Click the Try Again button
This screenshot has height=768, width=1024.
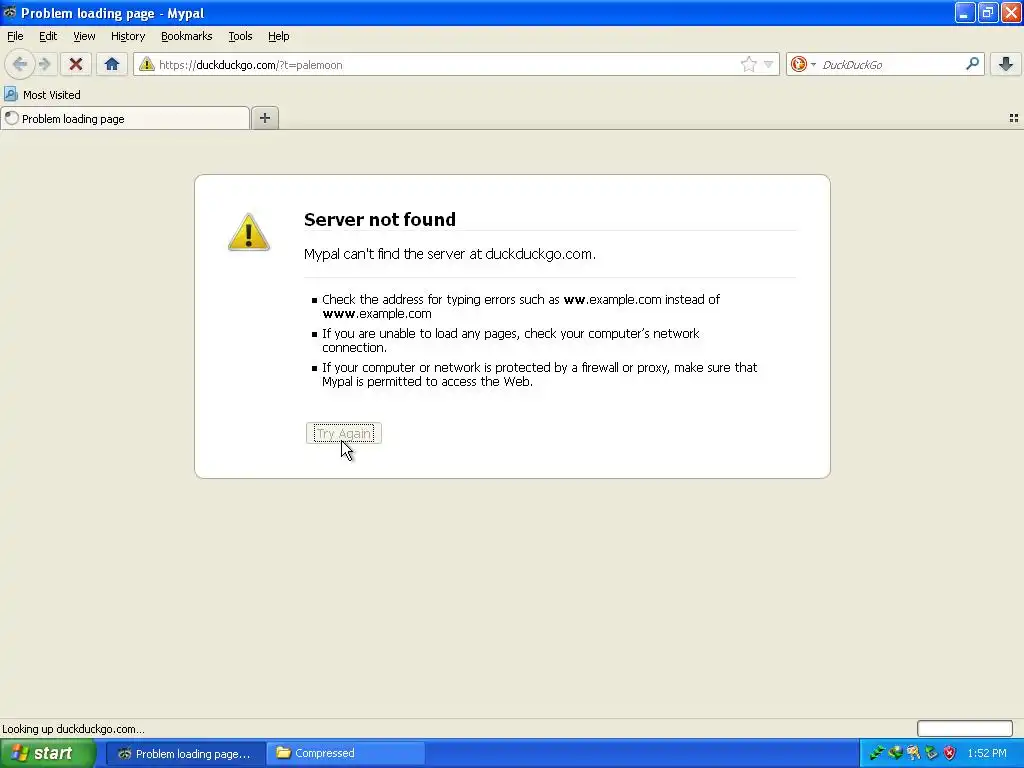(x=344, y=433)
